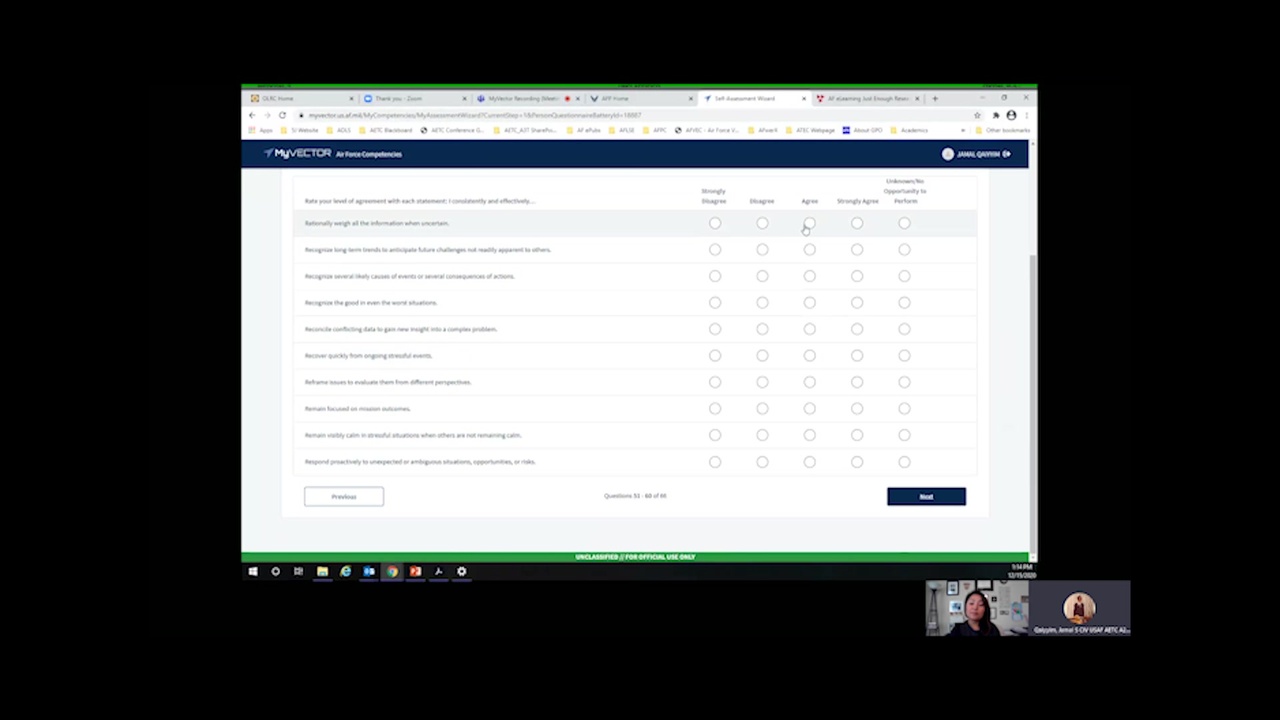The width and height of the screenshot is (1280, 720).
Task: Open the Chrome extensions puzzle icon
Action: pyautogui.click(x=995, y=115)
